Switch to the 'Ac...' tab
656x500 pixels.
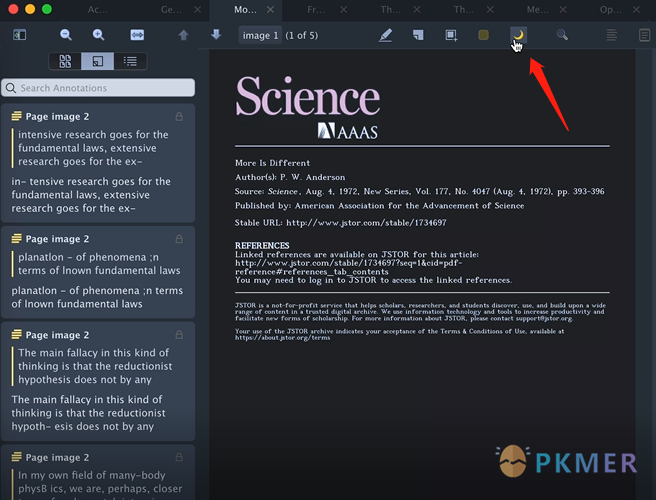point(97,10)
